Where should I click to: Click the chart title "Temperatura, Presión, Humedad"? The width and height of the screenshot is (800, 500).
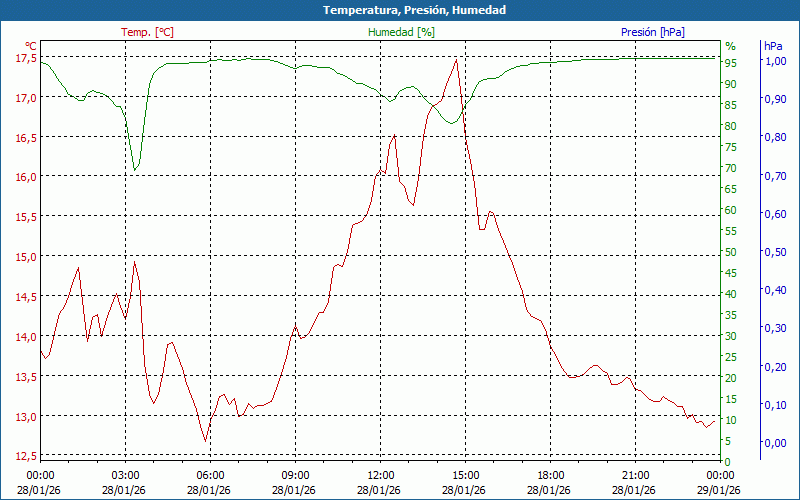[400, 10]
